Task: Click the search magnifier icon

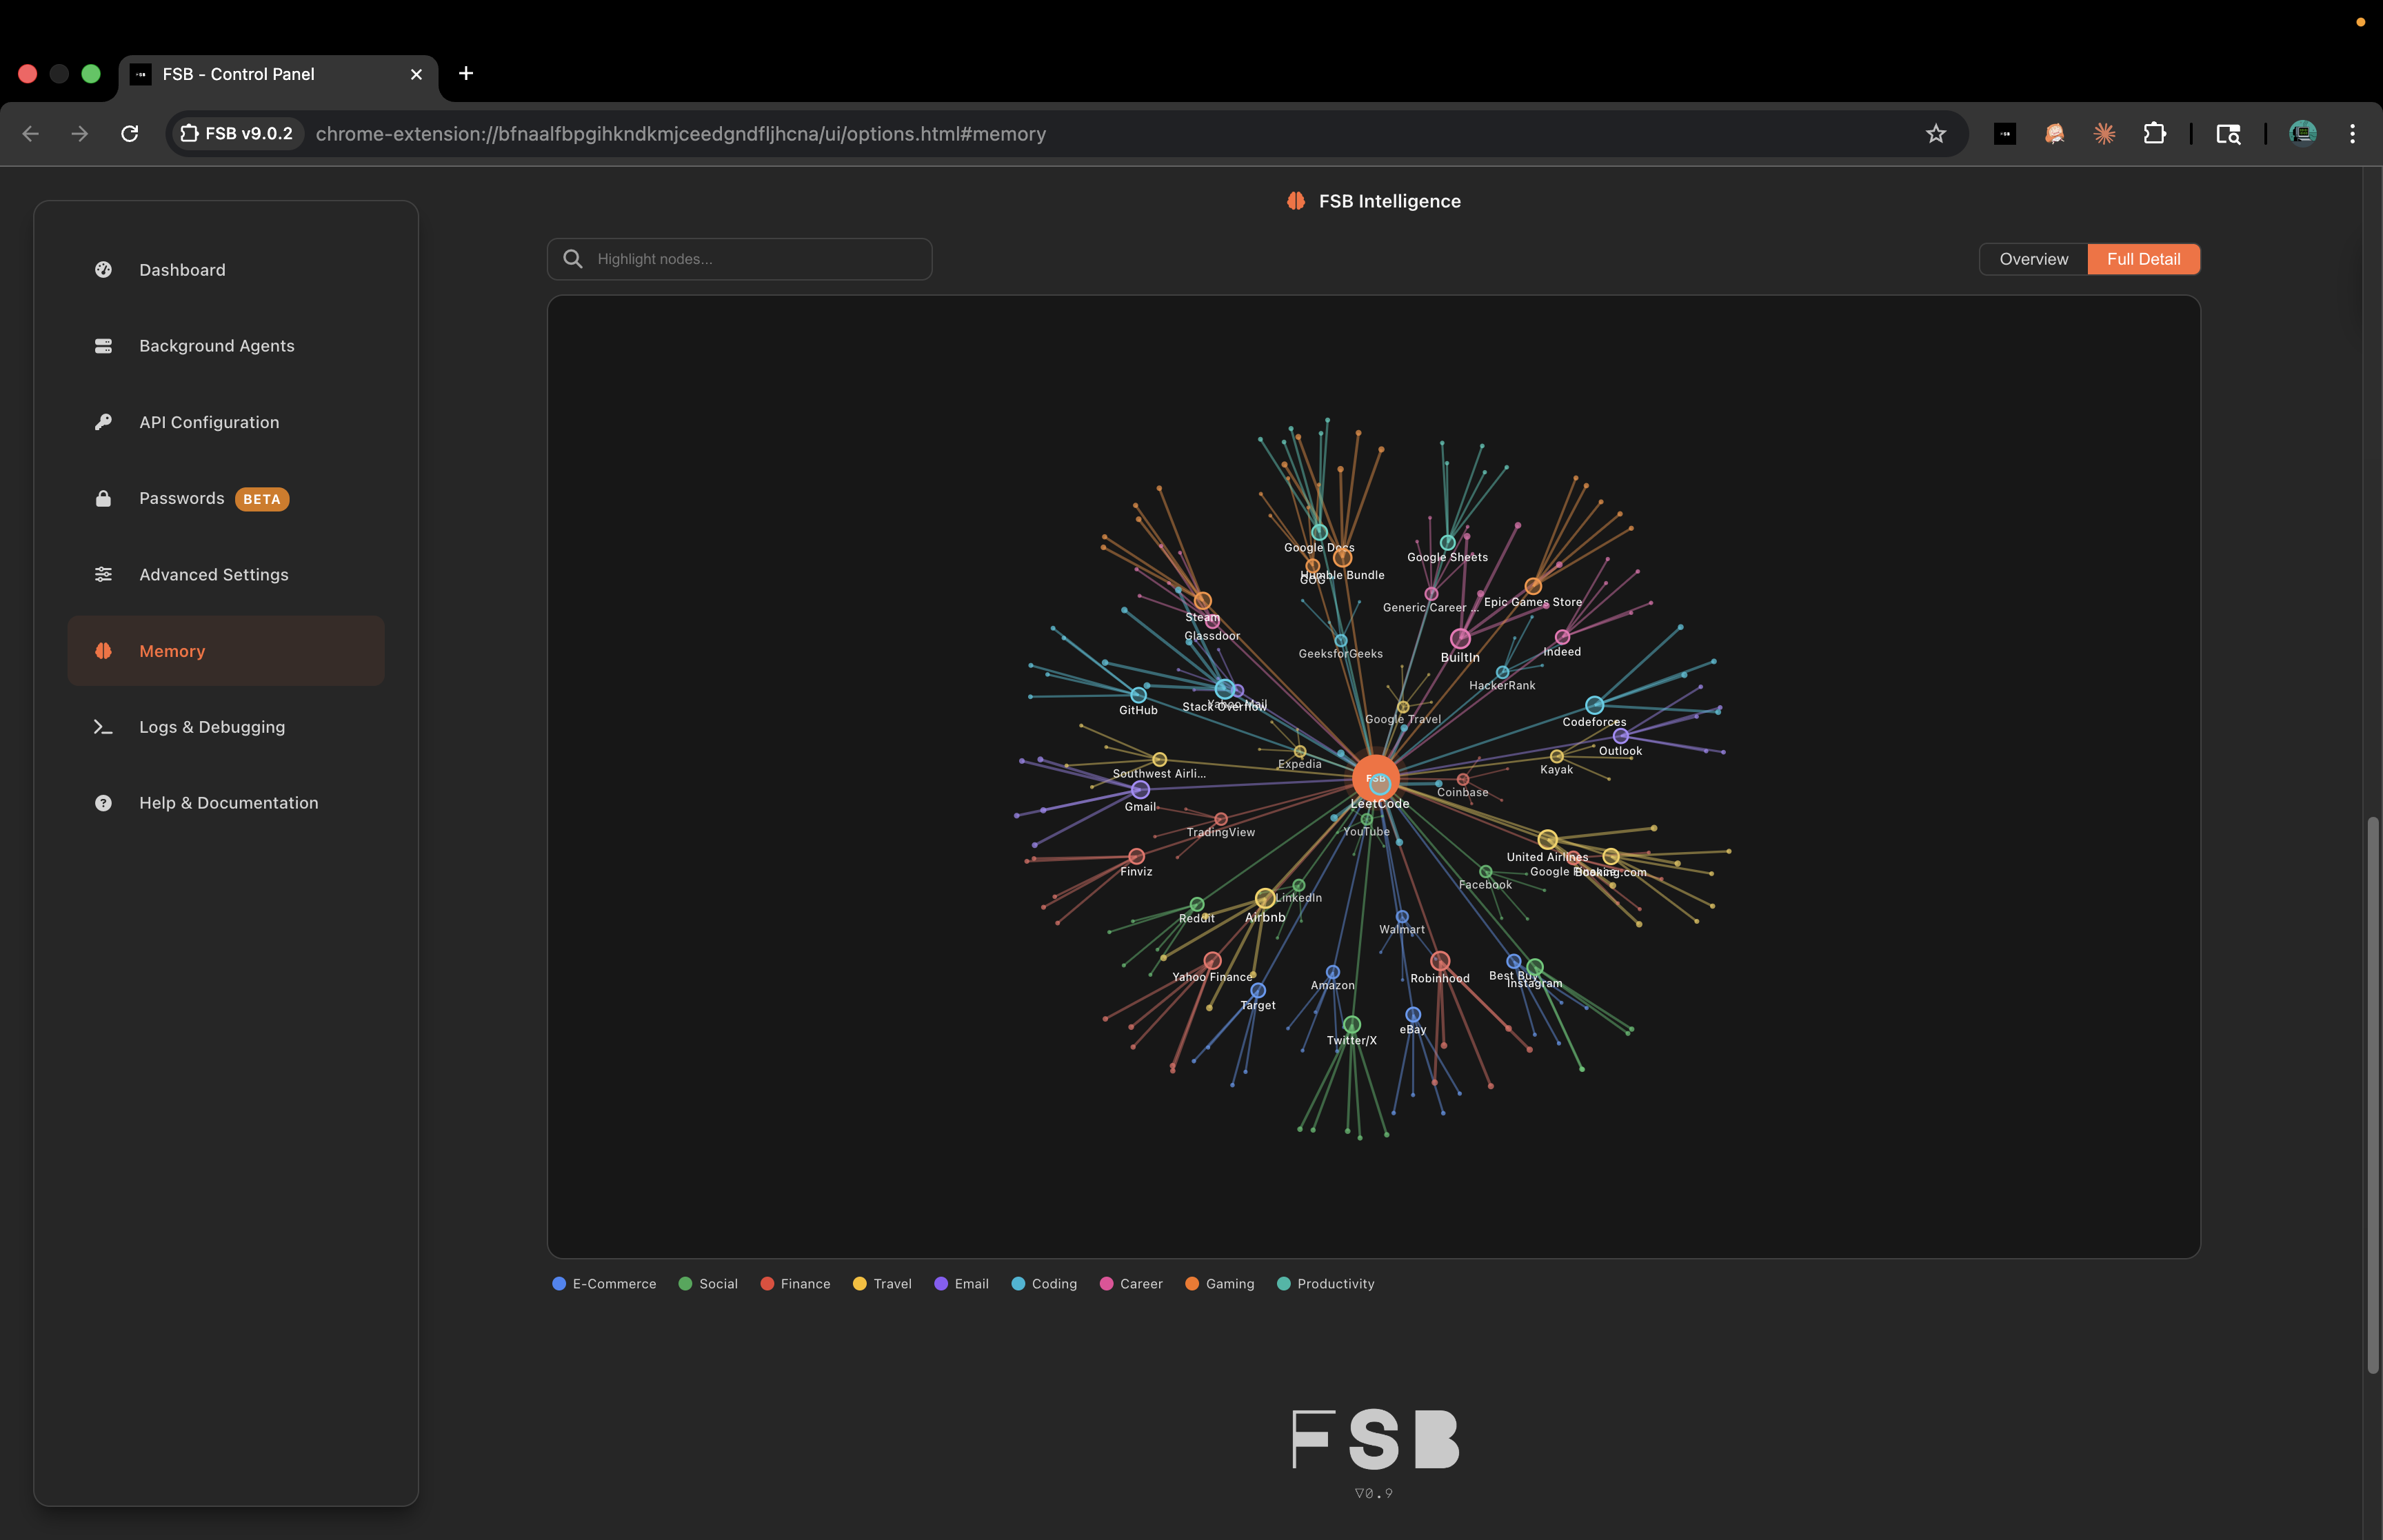Action: click(x=573, y=259)
